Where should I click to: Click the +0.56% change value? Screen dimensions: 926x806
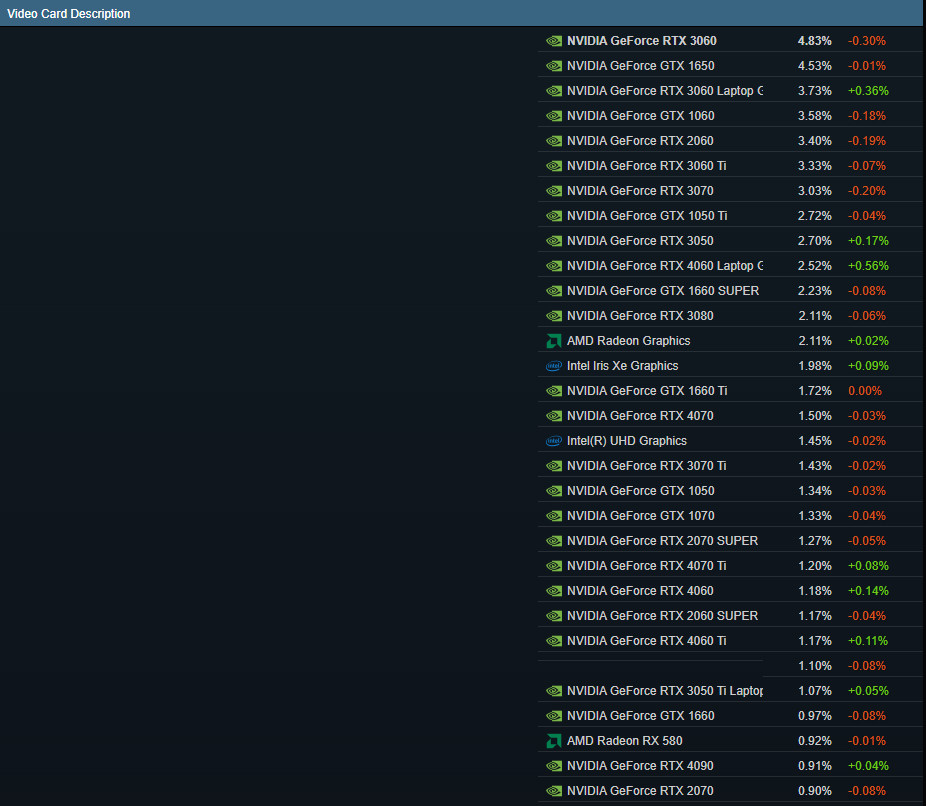(x=868, y=266)
